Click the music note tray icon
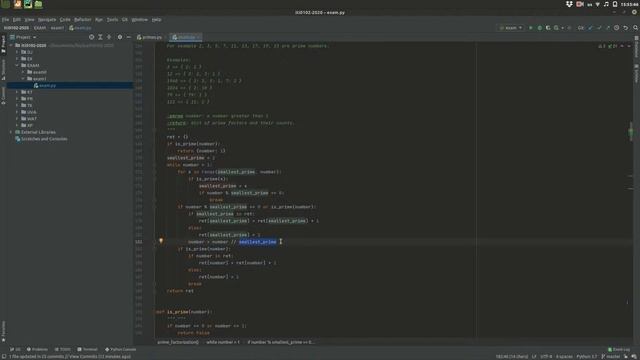640x360 pixels. point(606,4)
